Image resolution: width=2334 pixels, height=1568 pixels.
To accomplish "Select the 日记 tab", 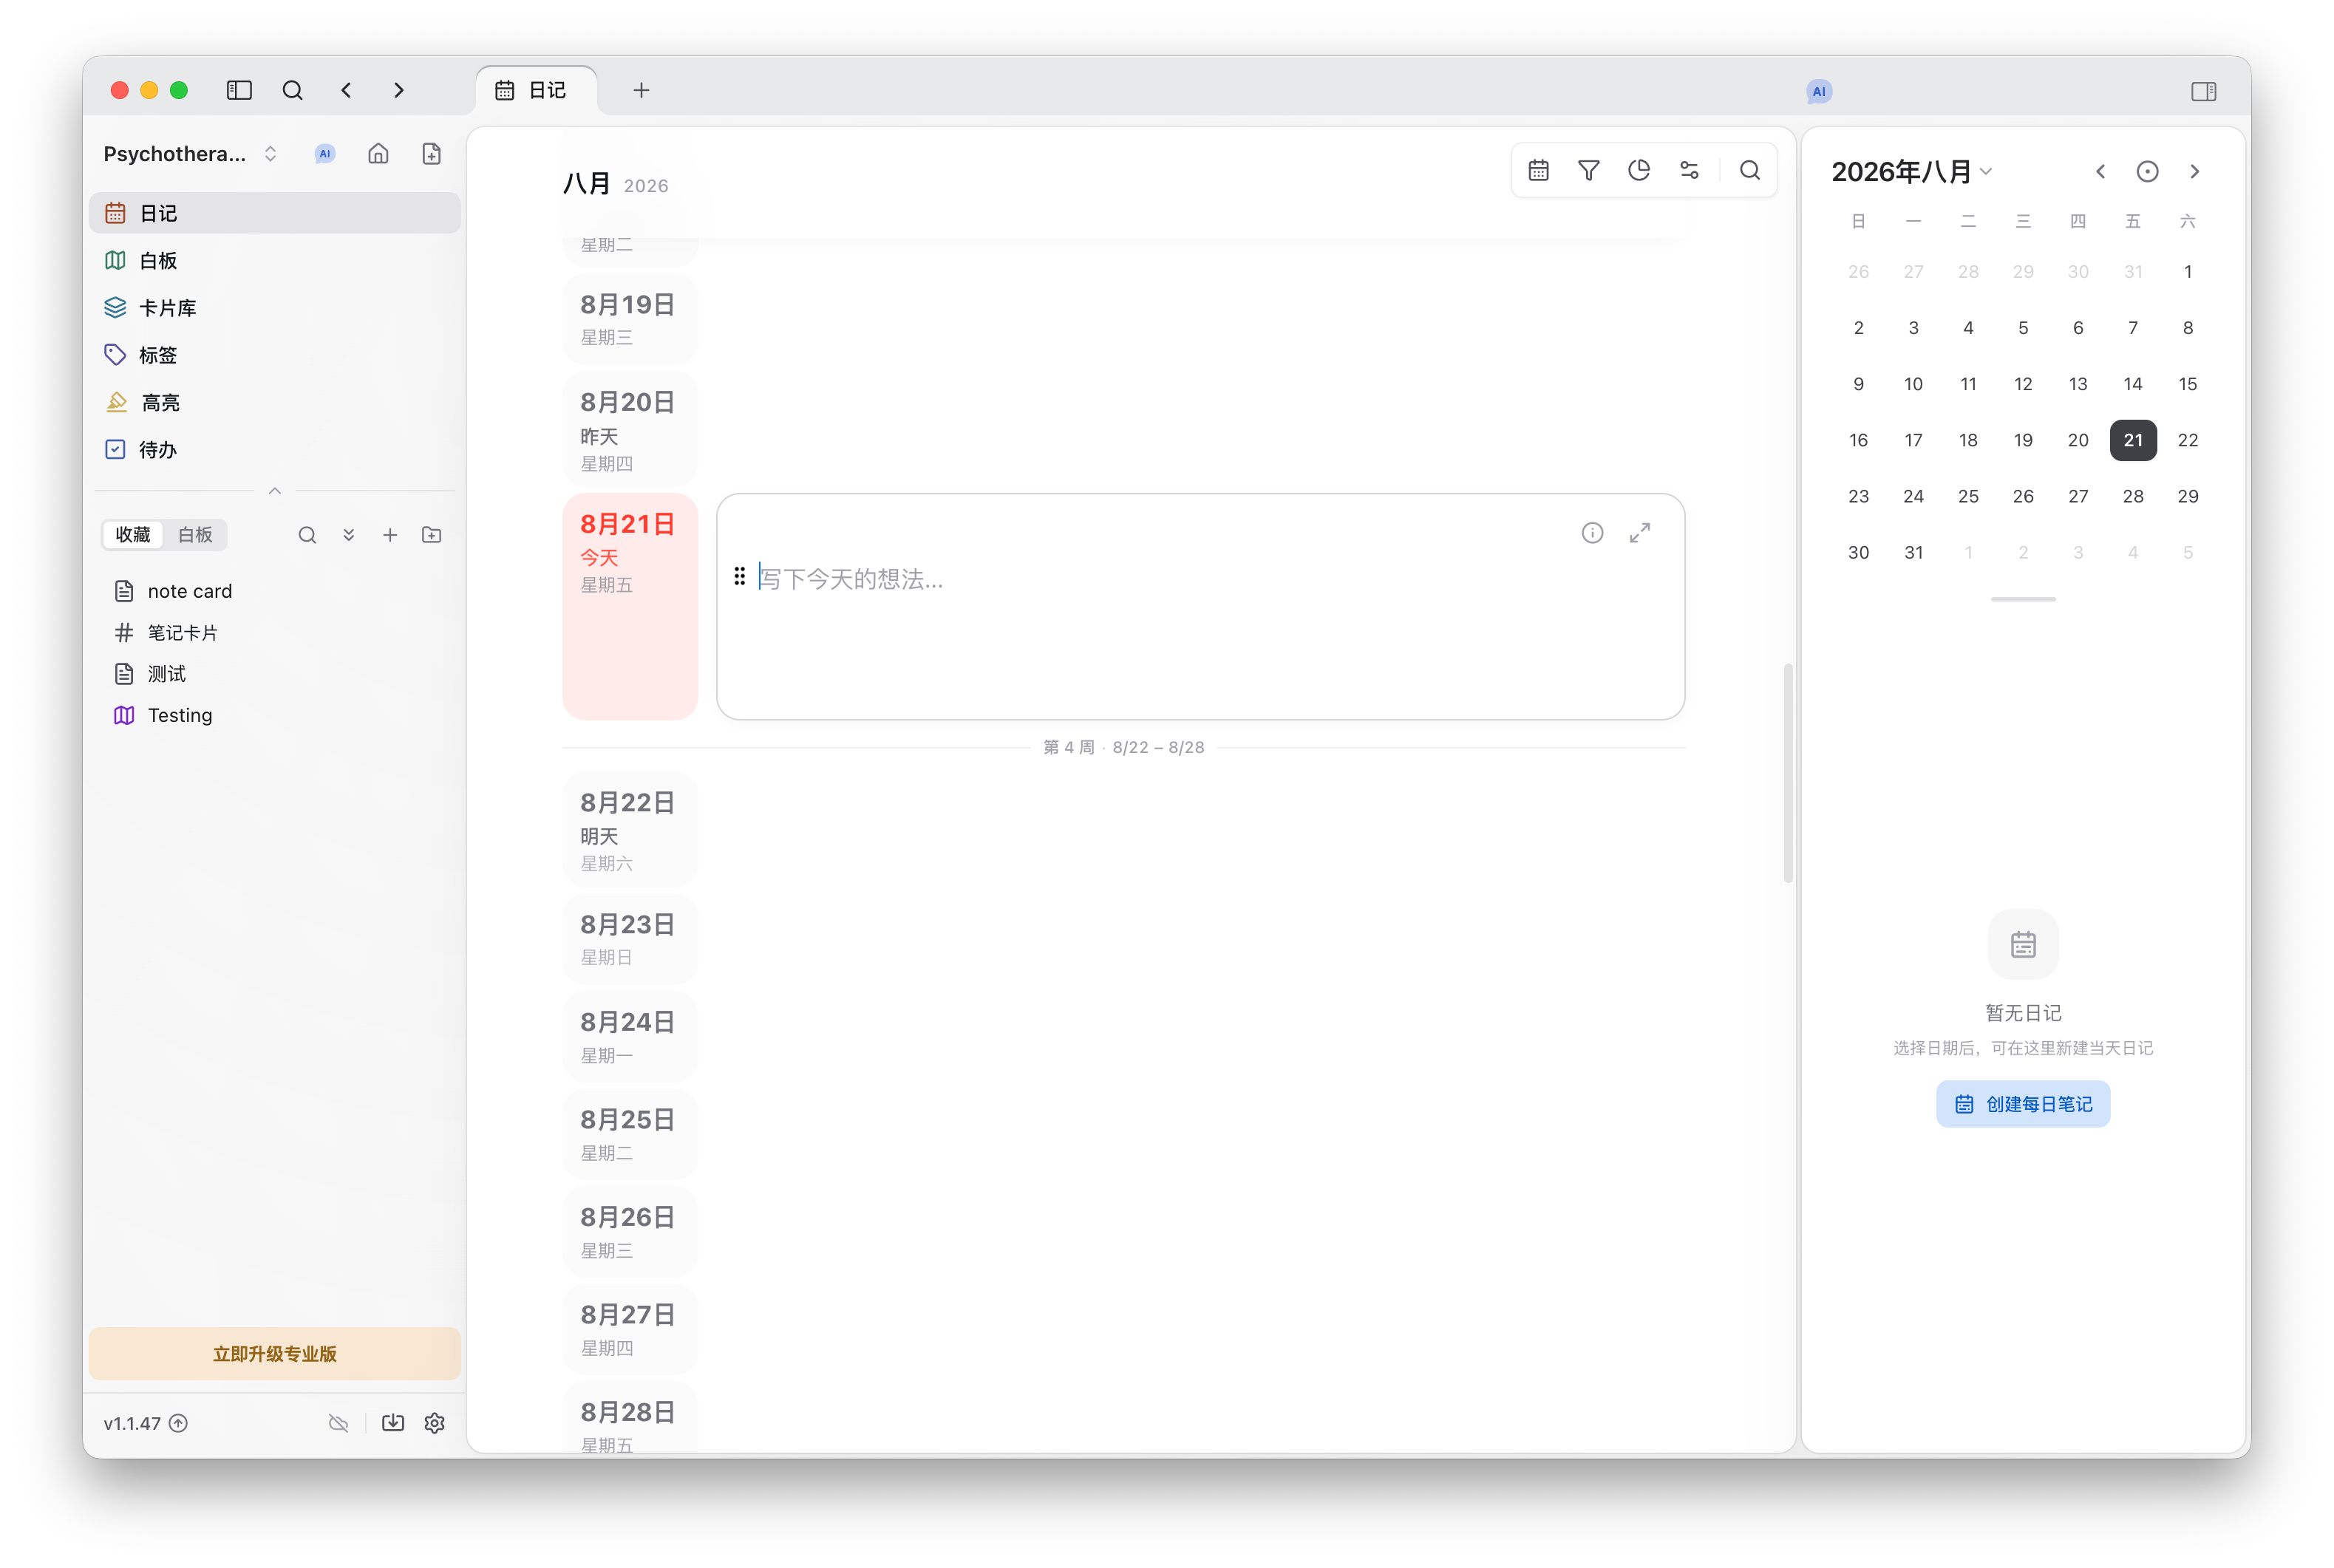I will 536,90.
